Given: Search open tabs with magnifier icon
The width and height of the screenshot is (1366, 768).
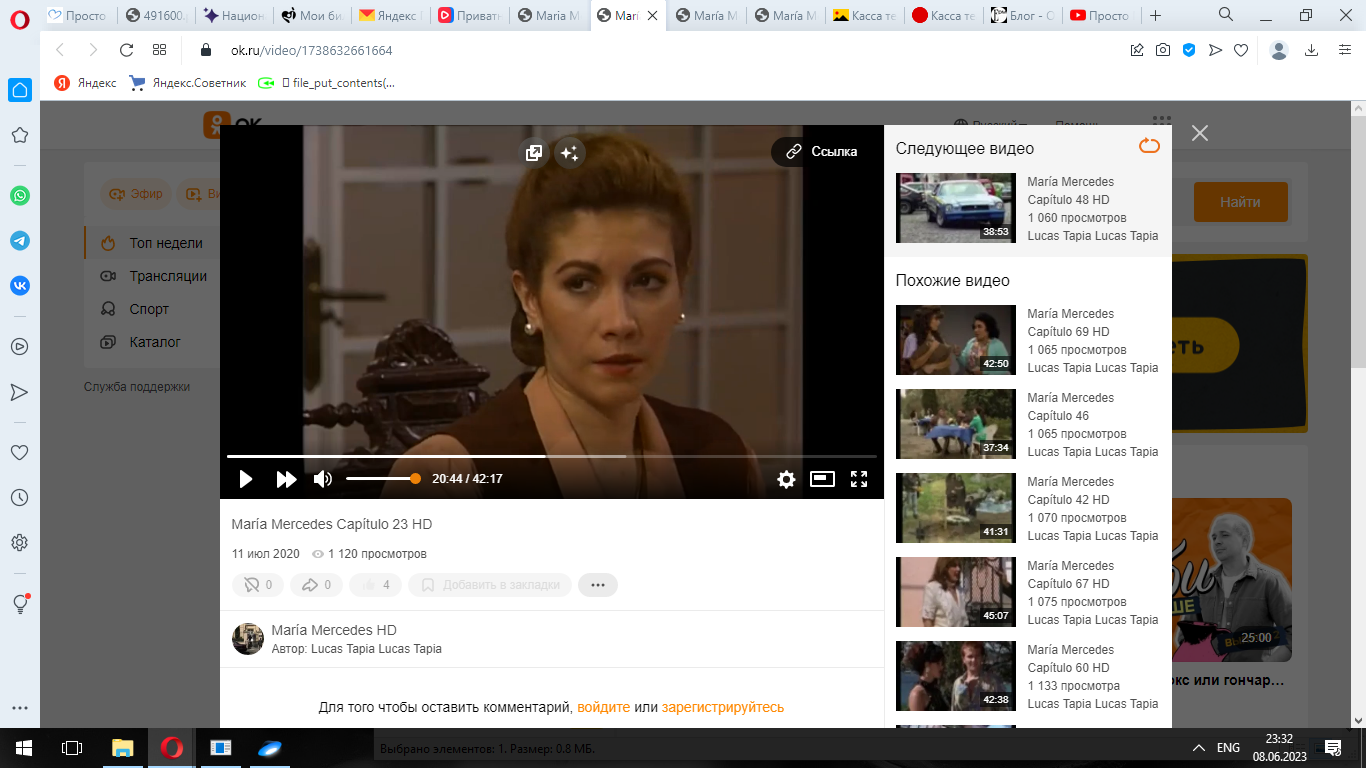Looking at the screenshot, I should (1226, 15).
